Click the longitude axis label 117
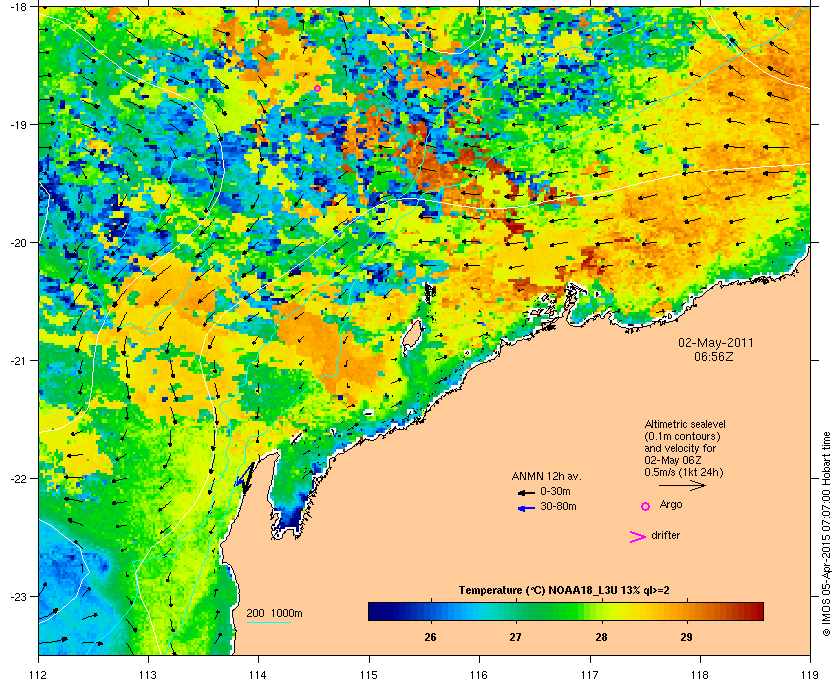The width and height of the screenshot is (840, 680). coord(590,674)
